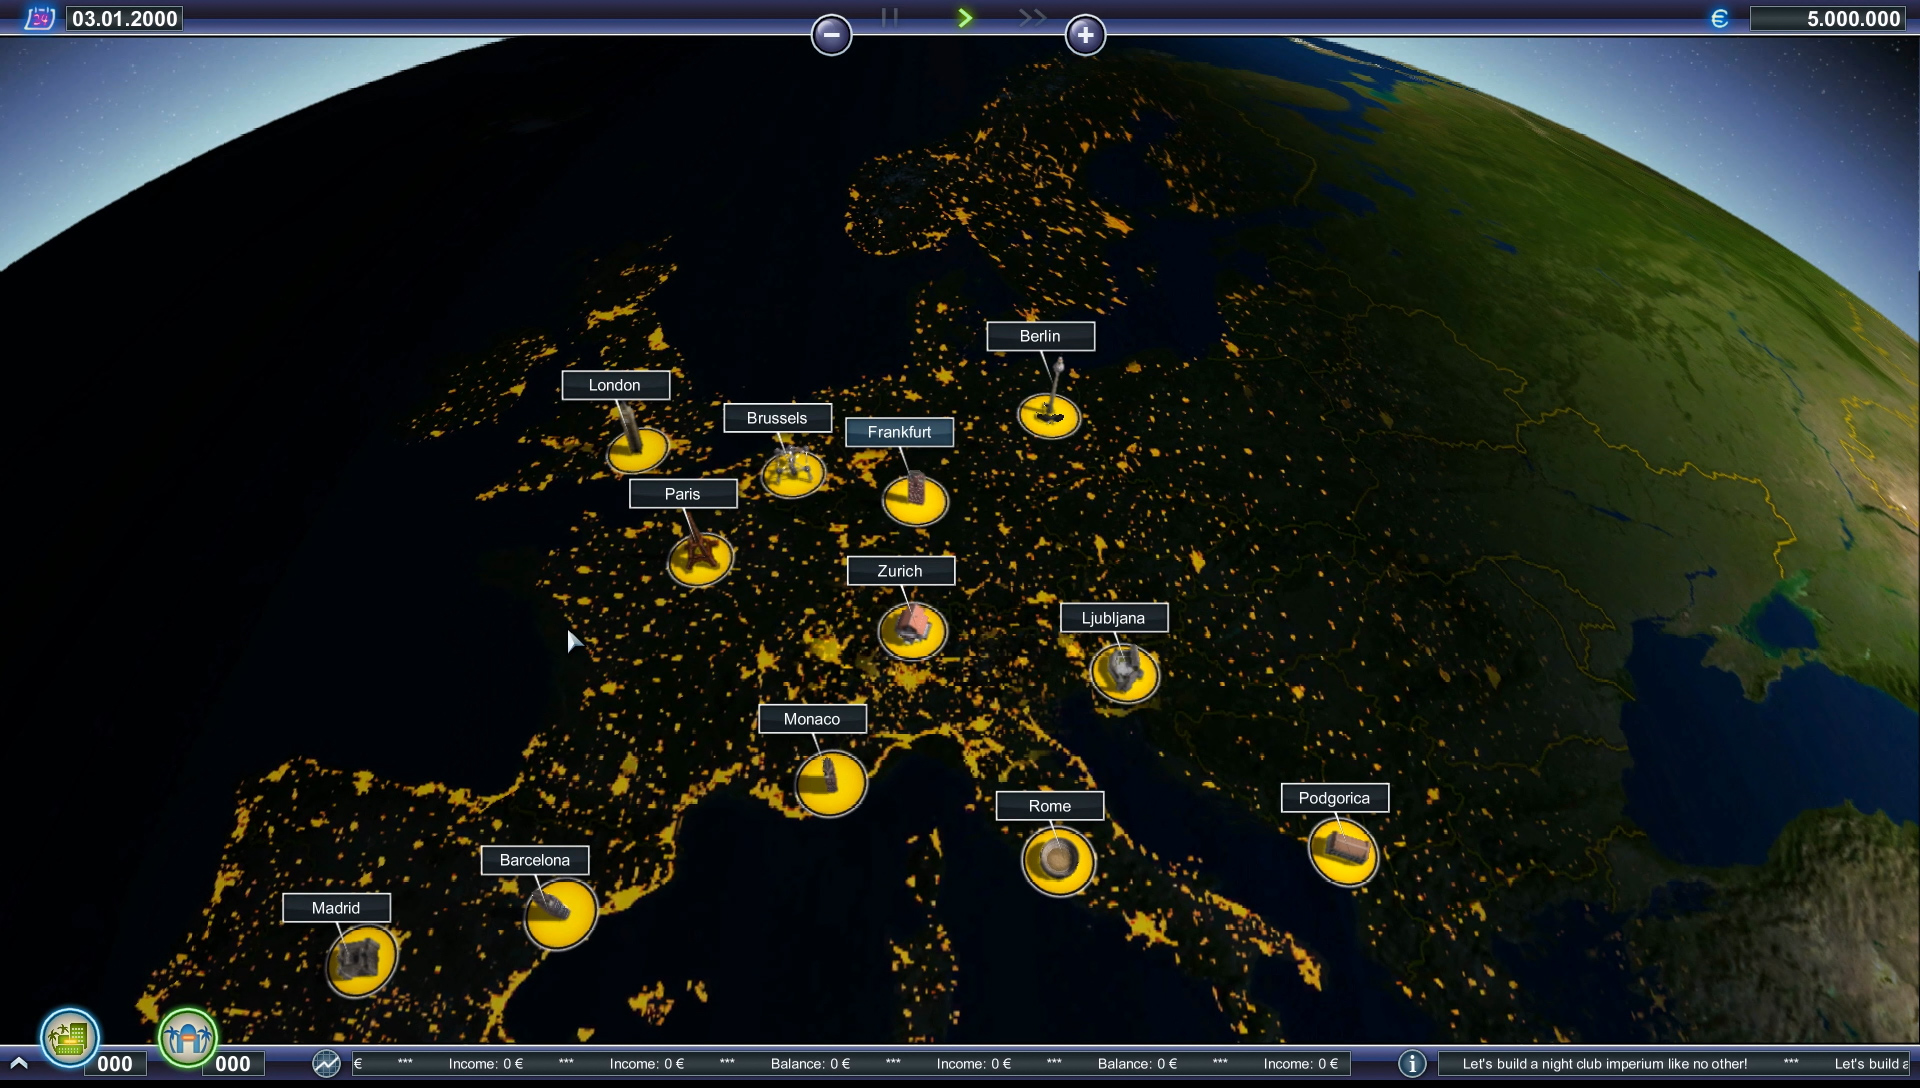
Task: Zoom in using the plus button
Action: click(x=1085, y=34)
